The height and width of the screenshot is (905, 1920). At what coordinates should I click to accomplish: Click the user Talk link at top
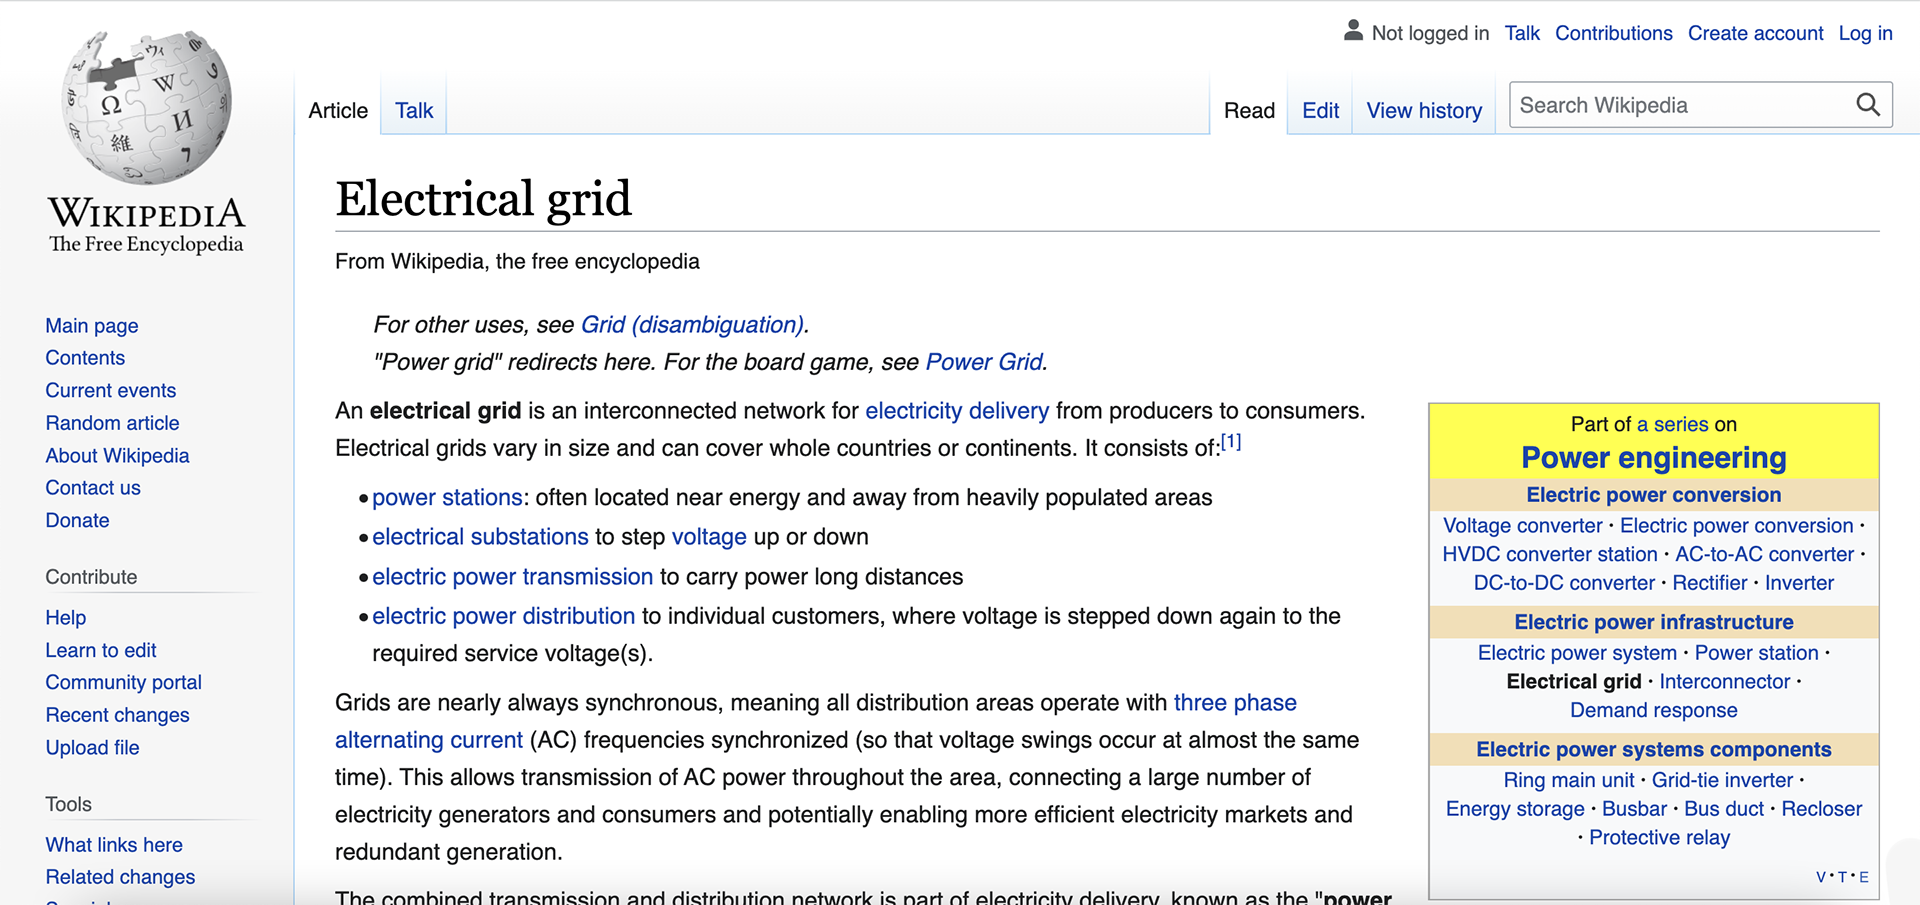(1522, 33)
